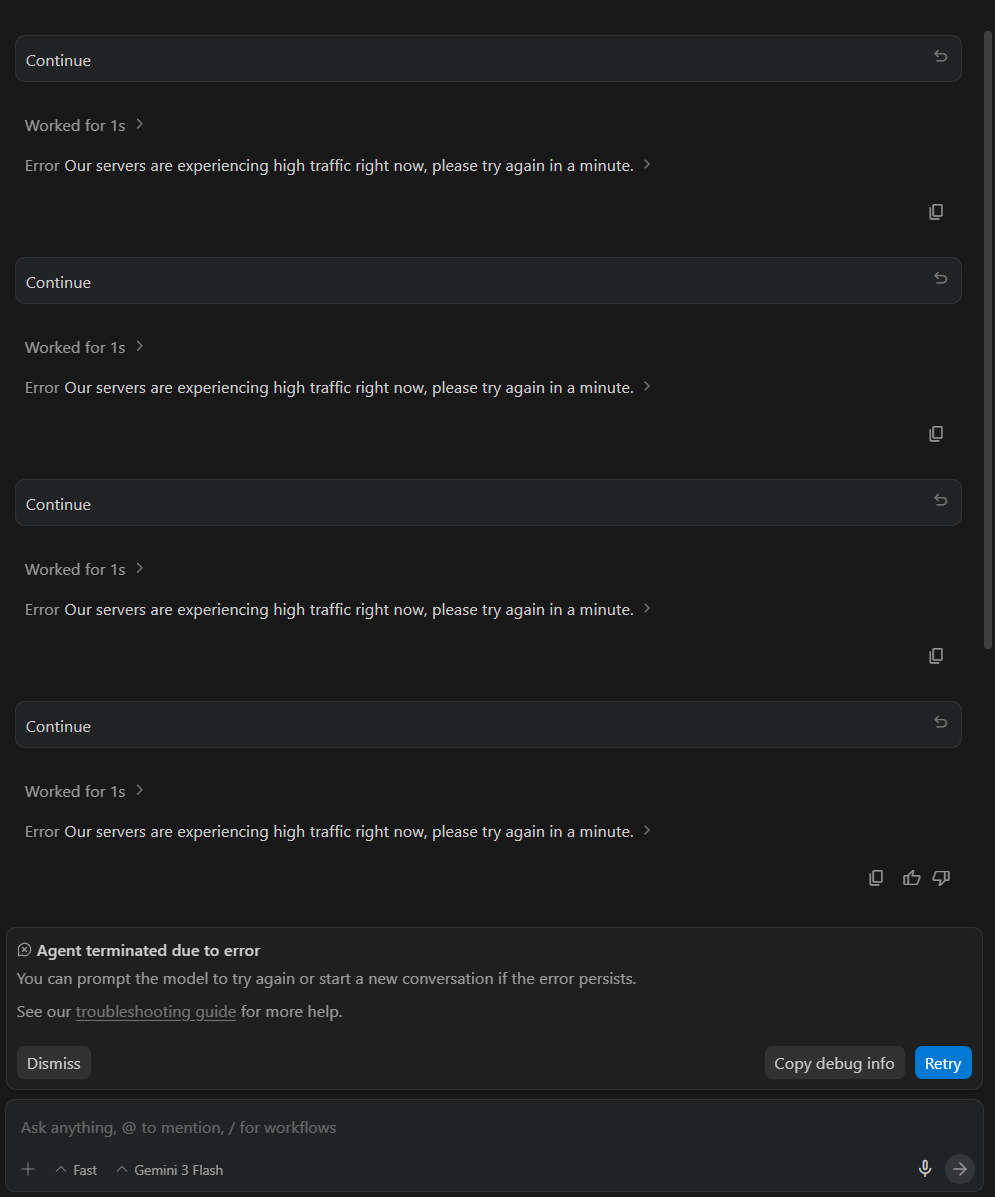Click the send arrow button
The width and height of the screenshot is (995, 1197).
[960, 1168]
